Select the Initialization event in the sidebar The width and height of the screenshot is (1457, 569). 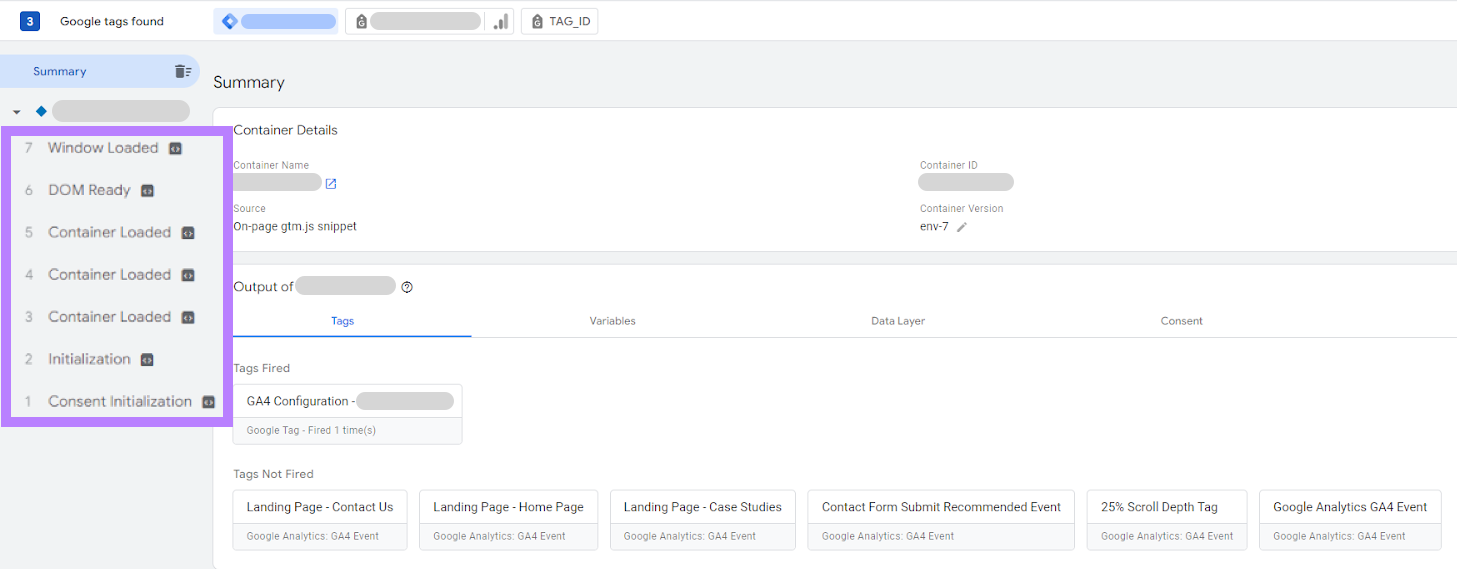(x=89, y=359)
